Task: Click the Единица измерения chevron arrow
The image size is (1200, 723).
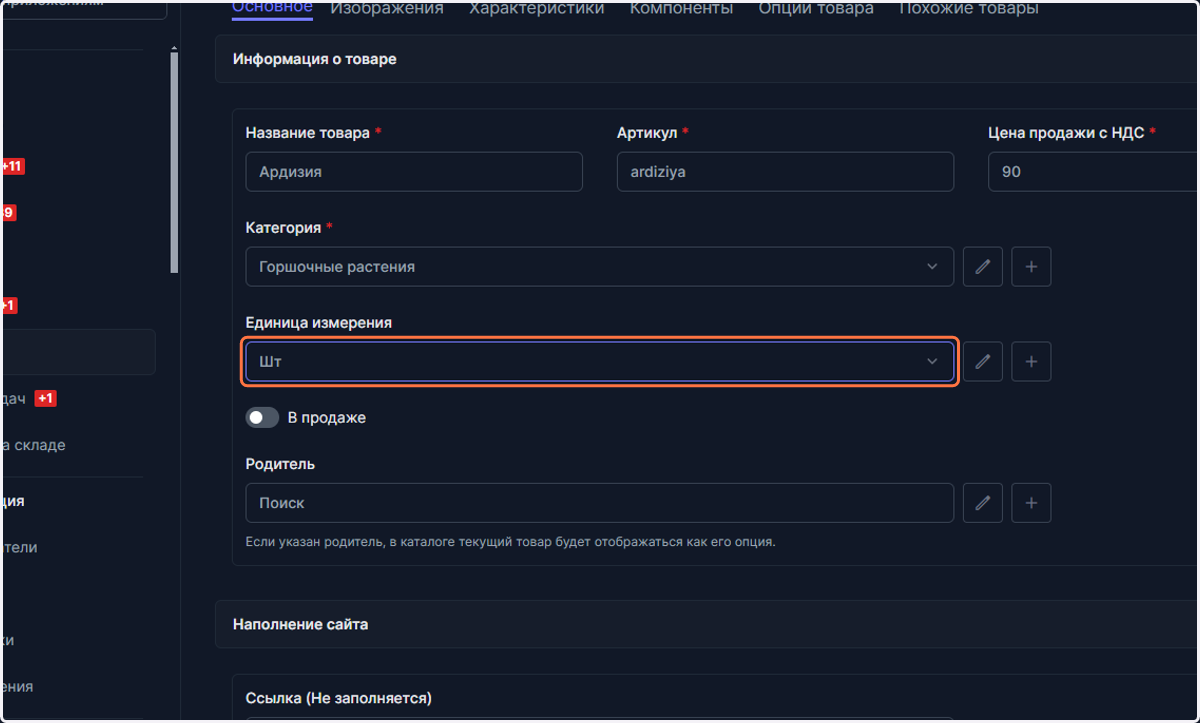Action: click(932, 361)
